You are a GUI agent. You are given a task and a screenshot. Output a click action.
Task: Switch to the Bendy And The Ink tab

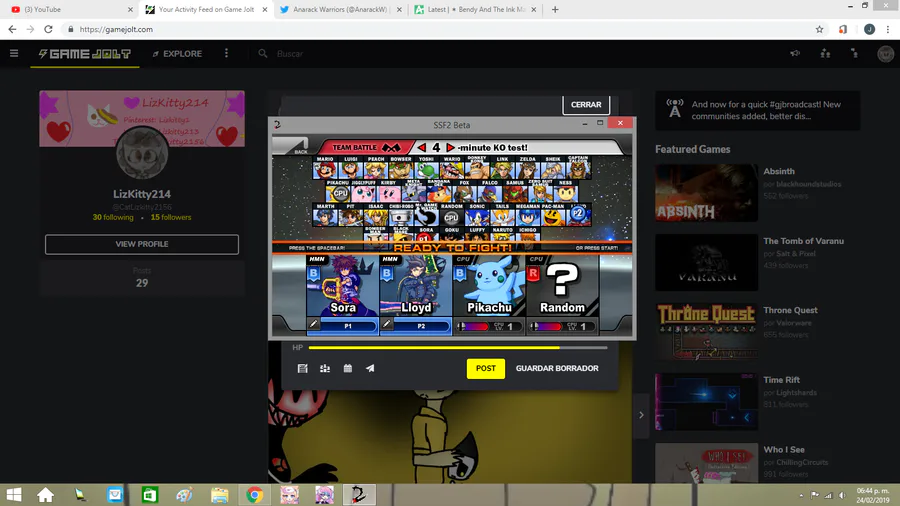coord(476,9)
